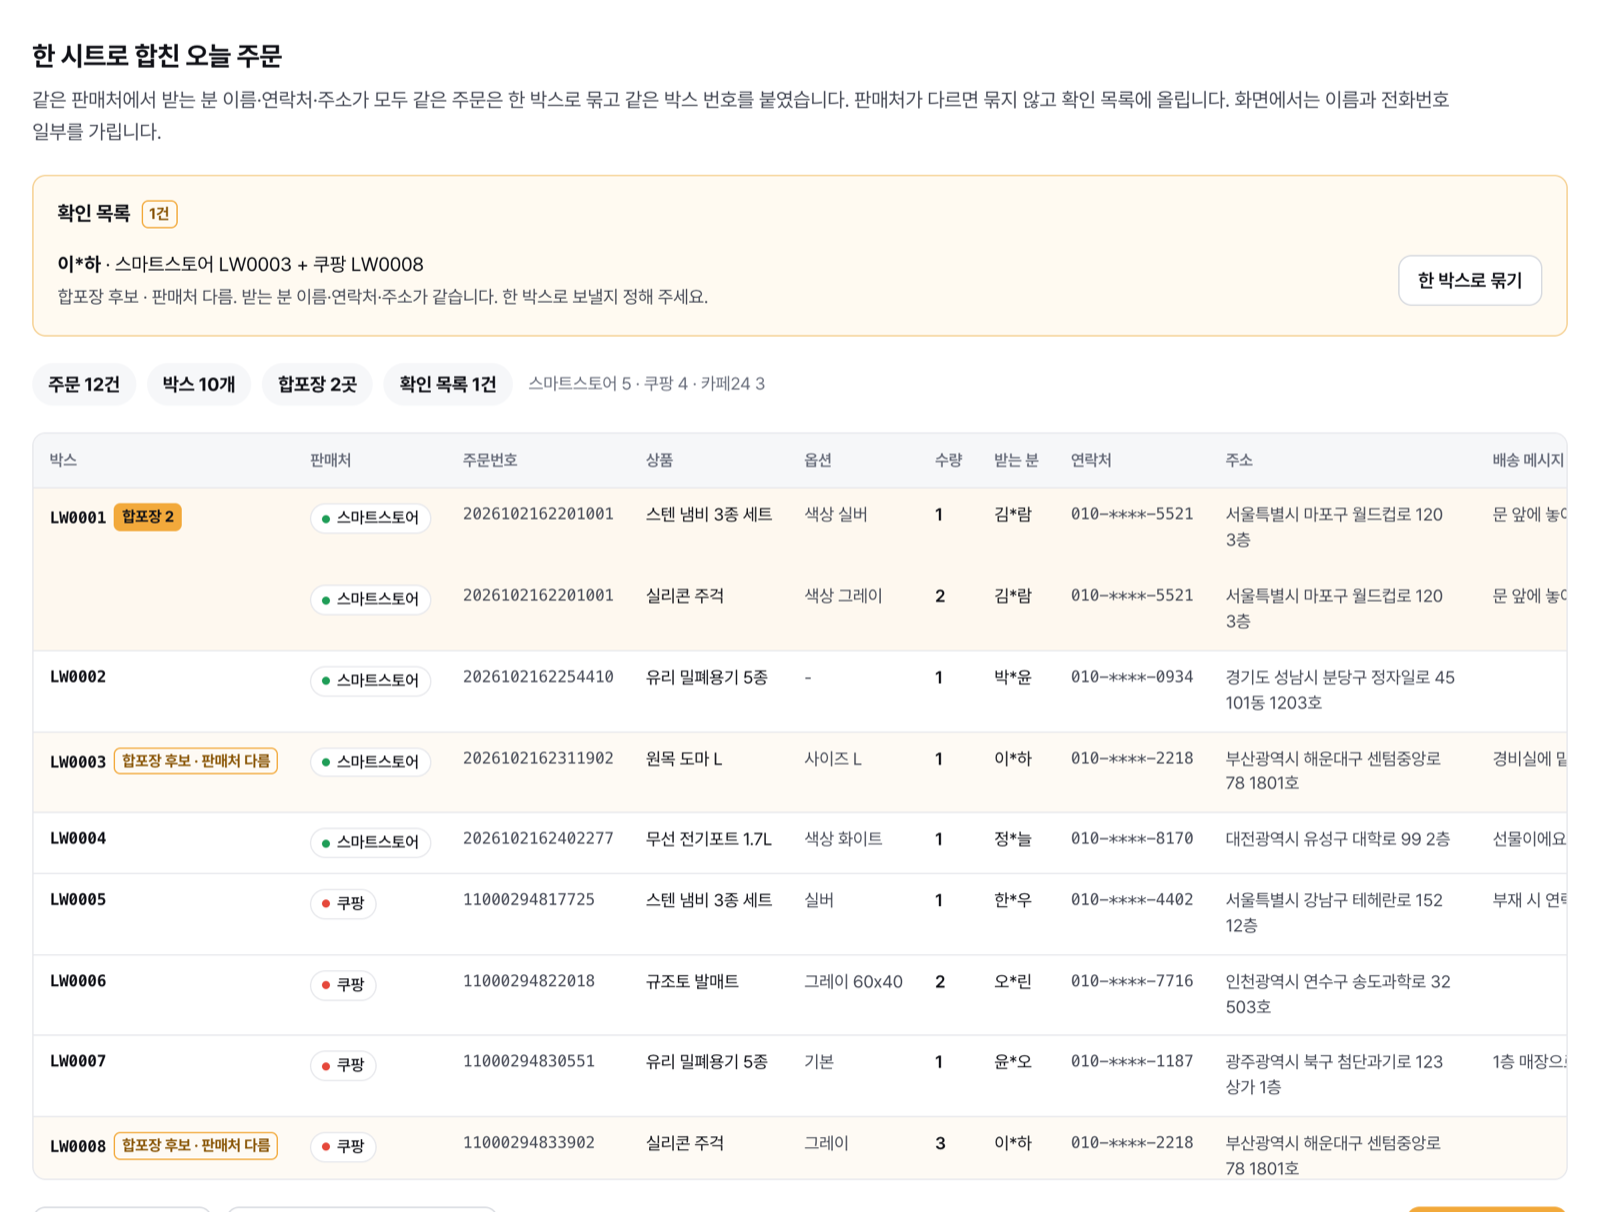Click phone 010-****-8170
This screenshot has height=1212, width=1600.
point(1132,839)
